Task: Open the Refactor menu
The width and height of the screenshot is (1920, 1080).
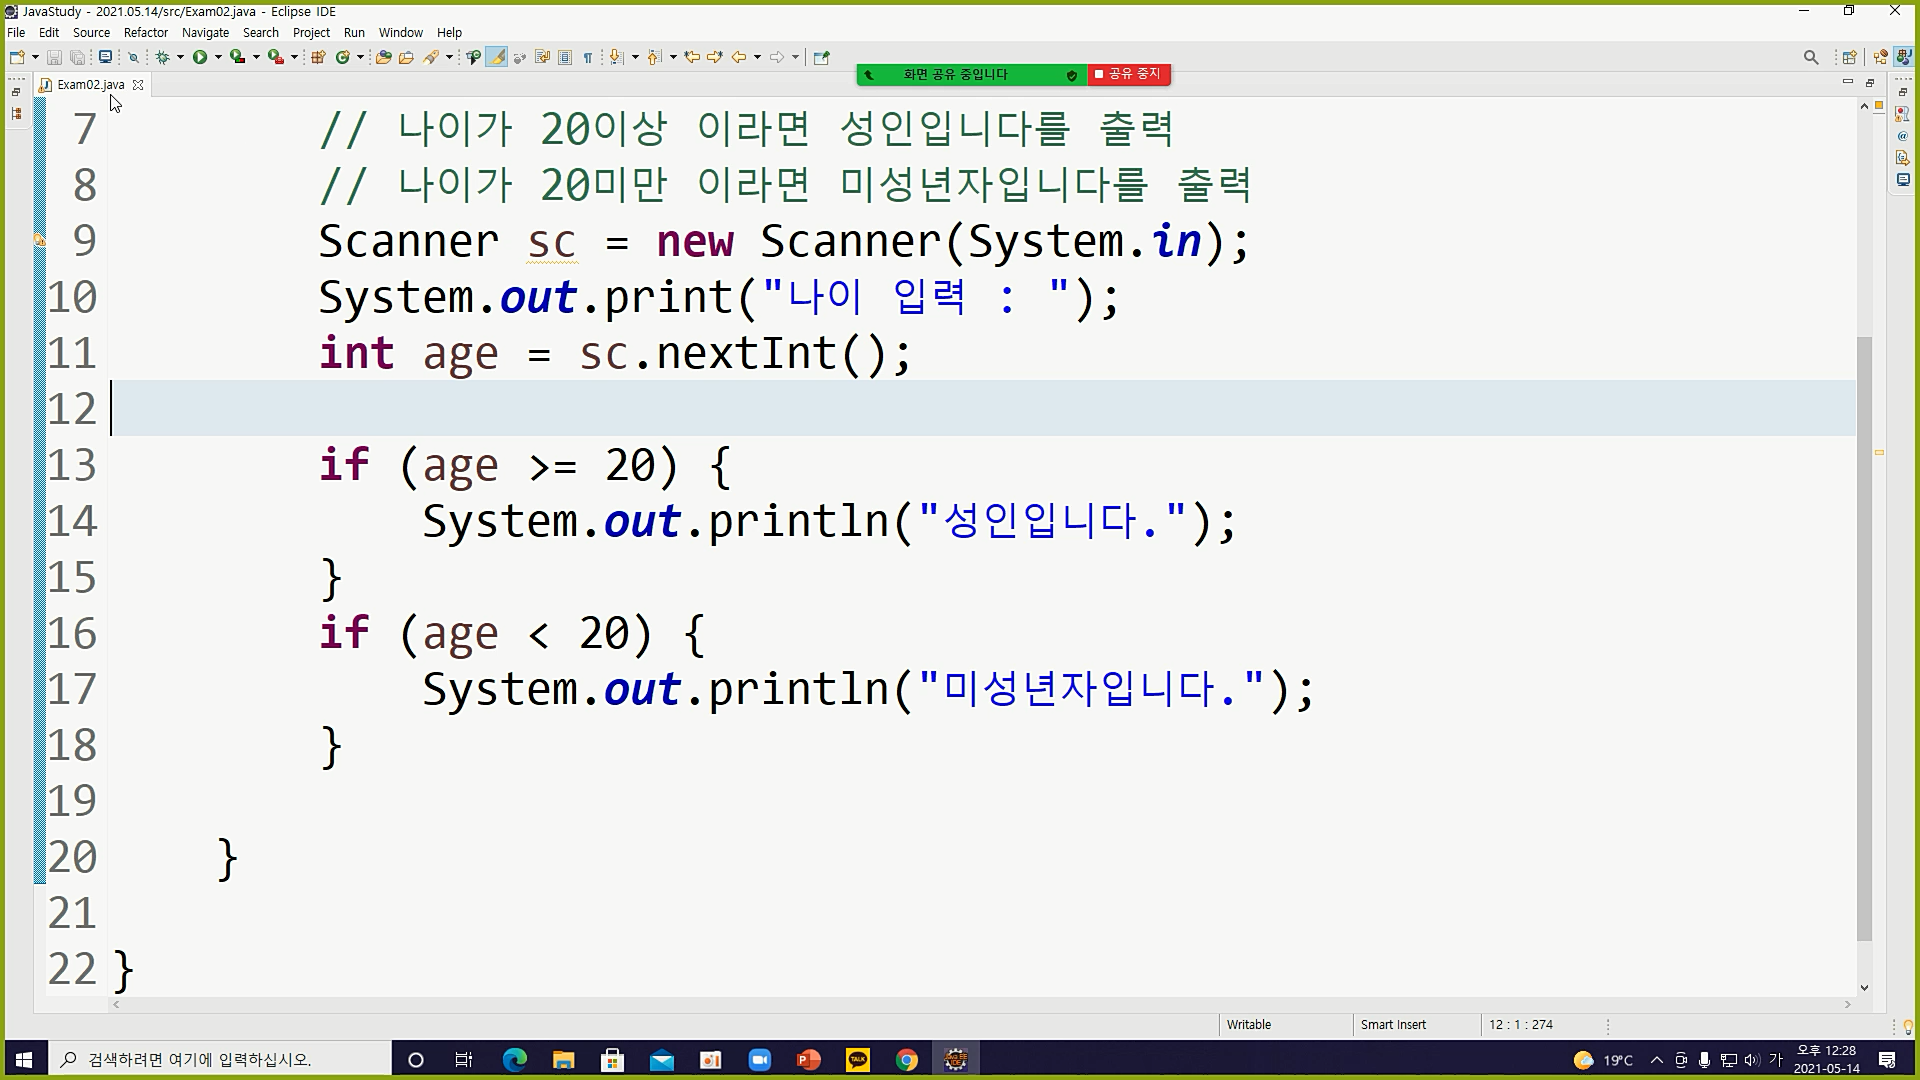Action: click(x=145, y=32)
